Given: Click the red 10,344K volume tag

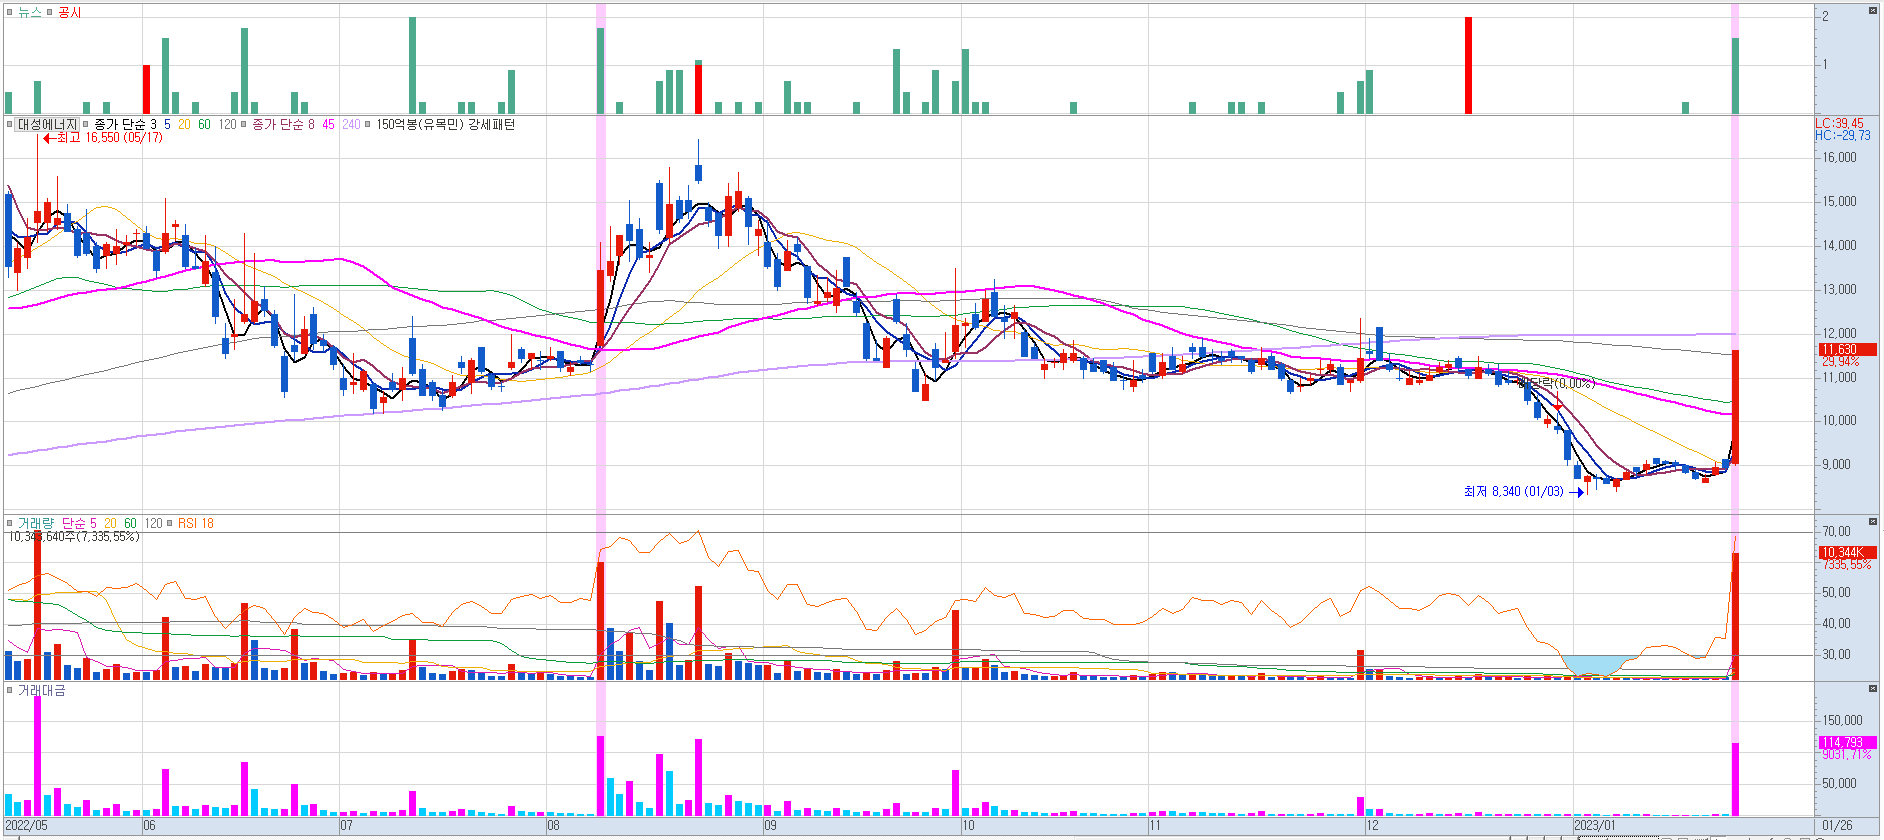Looking at the screenshot, I should [1847, 553].
